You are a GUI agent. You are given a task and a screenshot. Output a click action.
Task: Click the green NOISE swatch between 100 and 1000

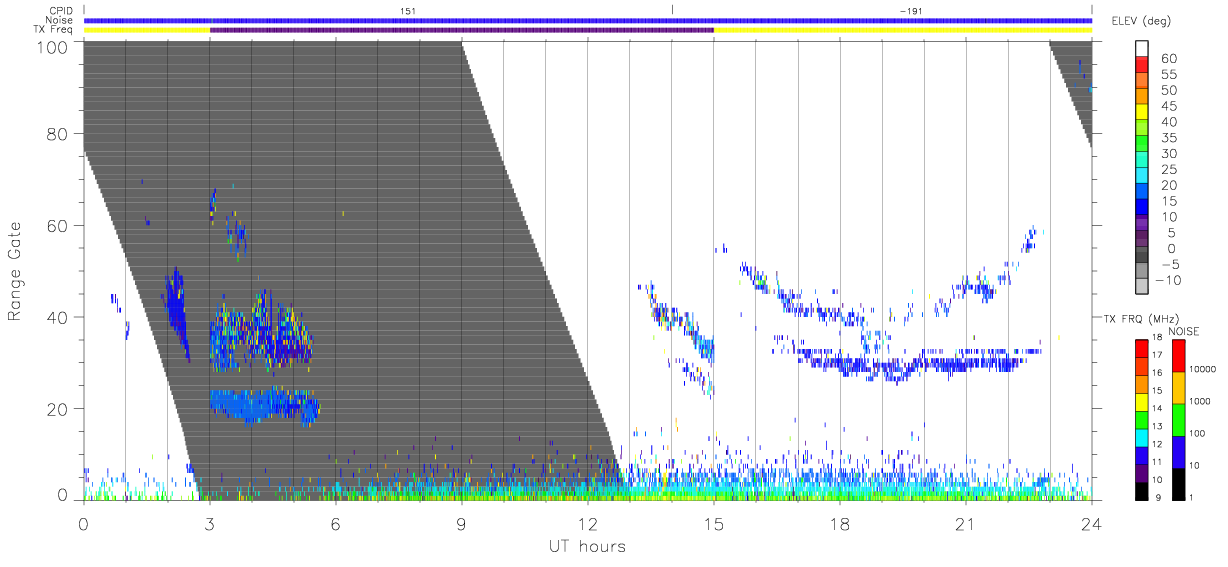(x=1181, y=420)
